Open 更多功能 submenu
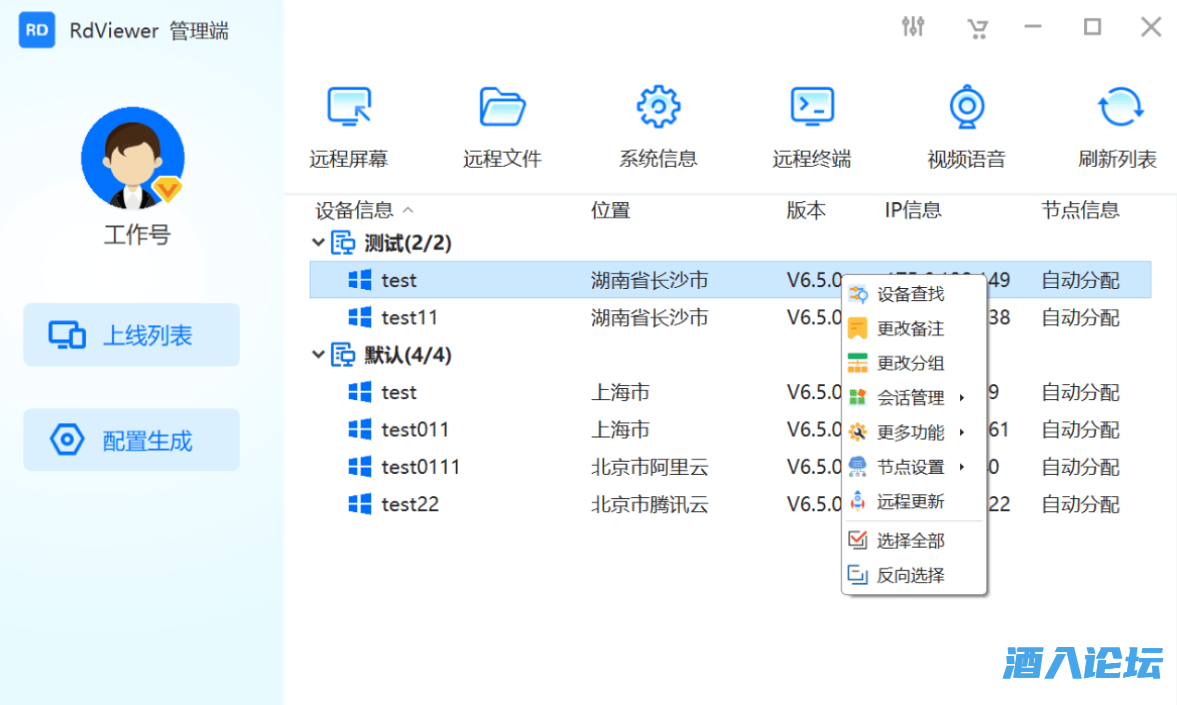1177x705 pixels. [914, 432]
